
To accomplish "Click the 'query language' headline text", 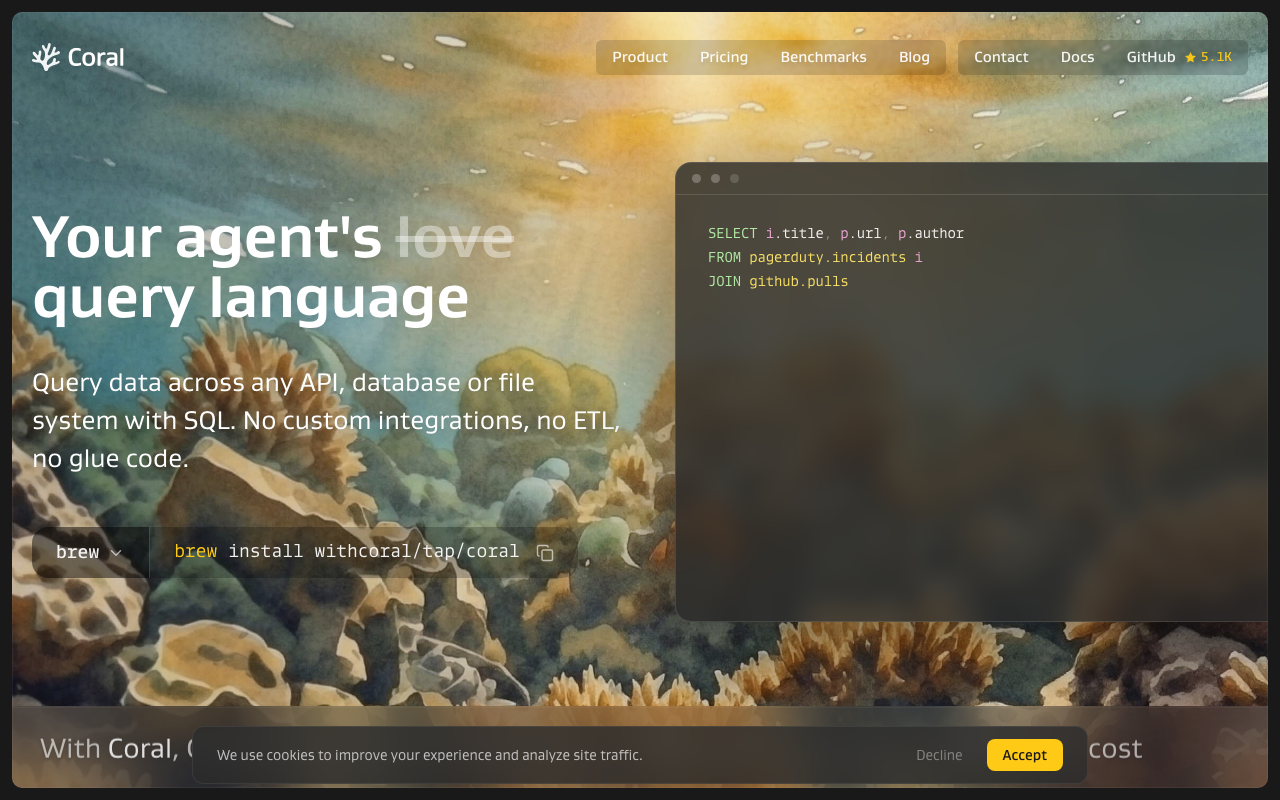I will (x=250, y=297).
